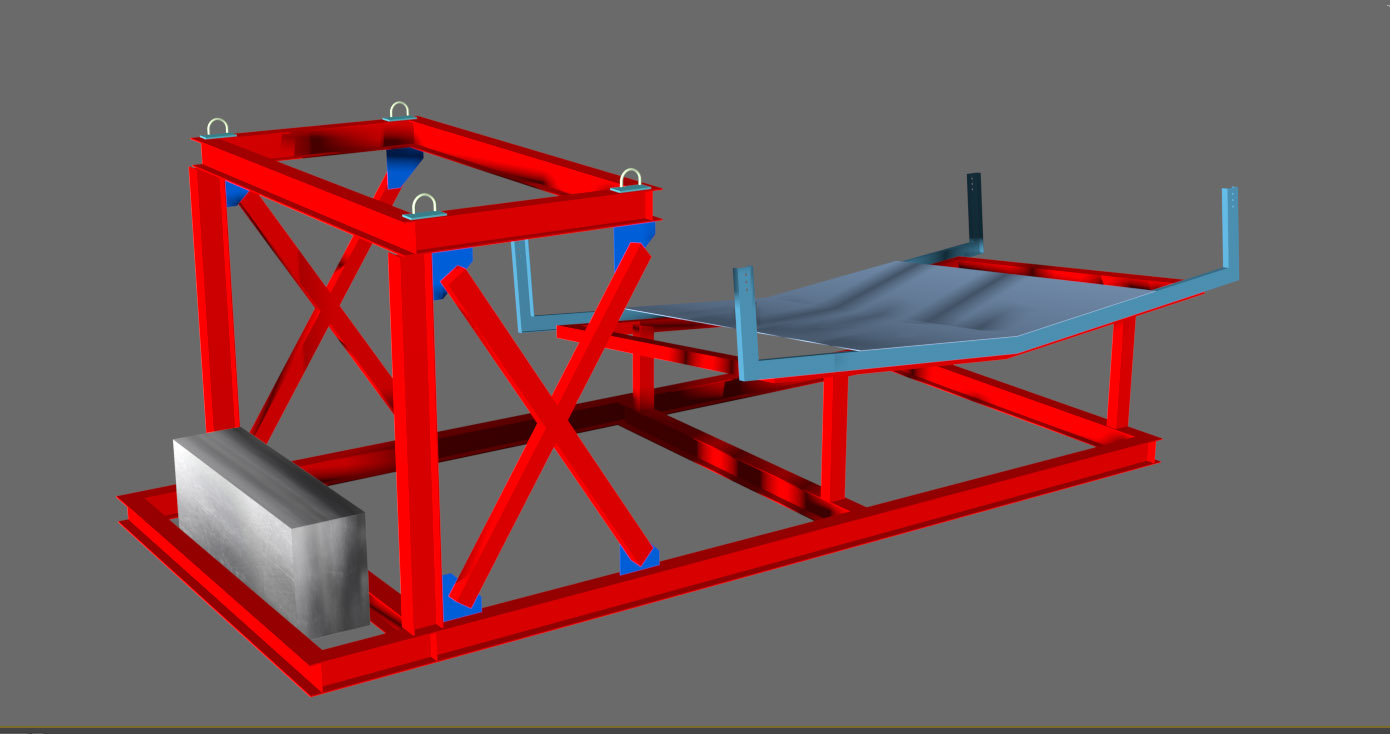Click the rear lifting lug on top frame
This screenshot has width=1390, height=734.
[x=398, y=112]
